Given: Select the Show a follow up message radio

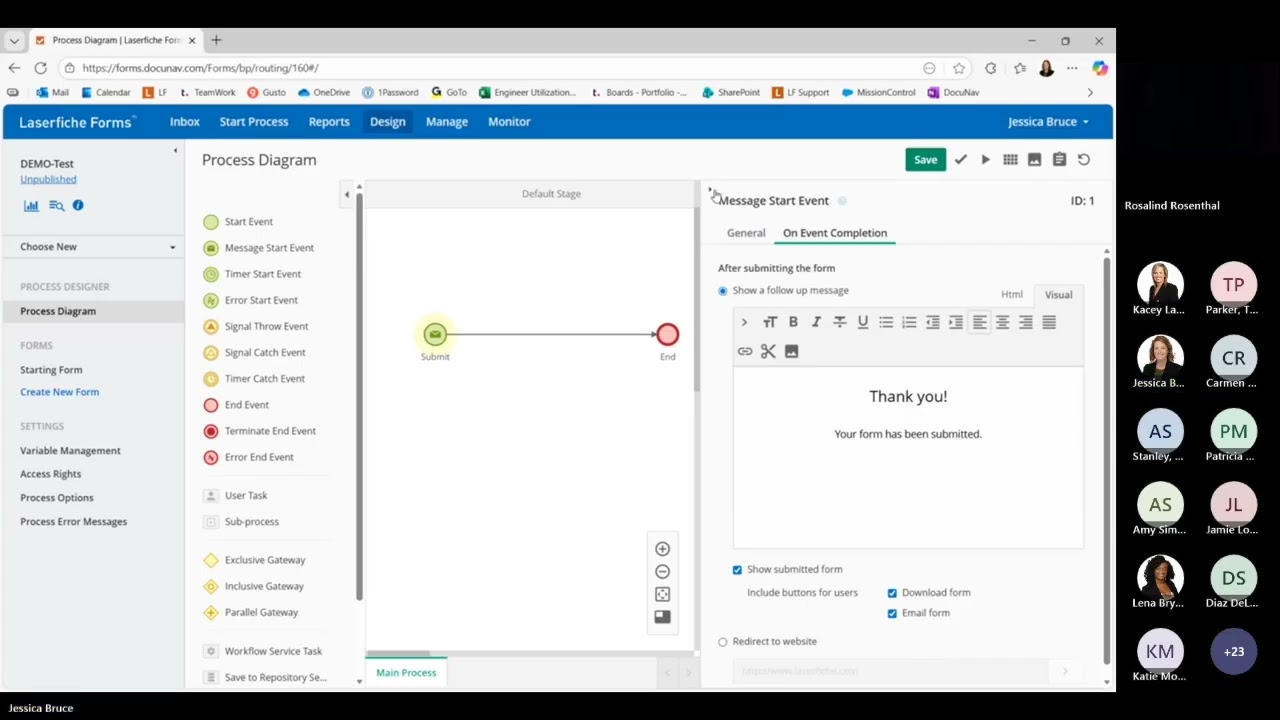Looking at the screenshot, I should [x=723, y=291].
